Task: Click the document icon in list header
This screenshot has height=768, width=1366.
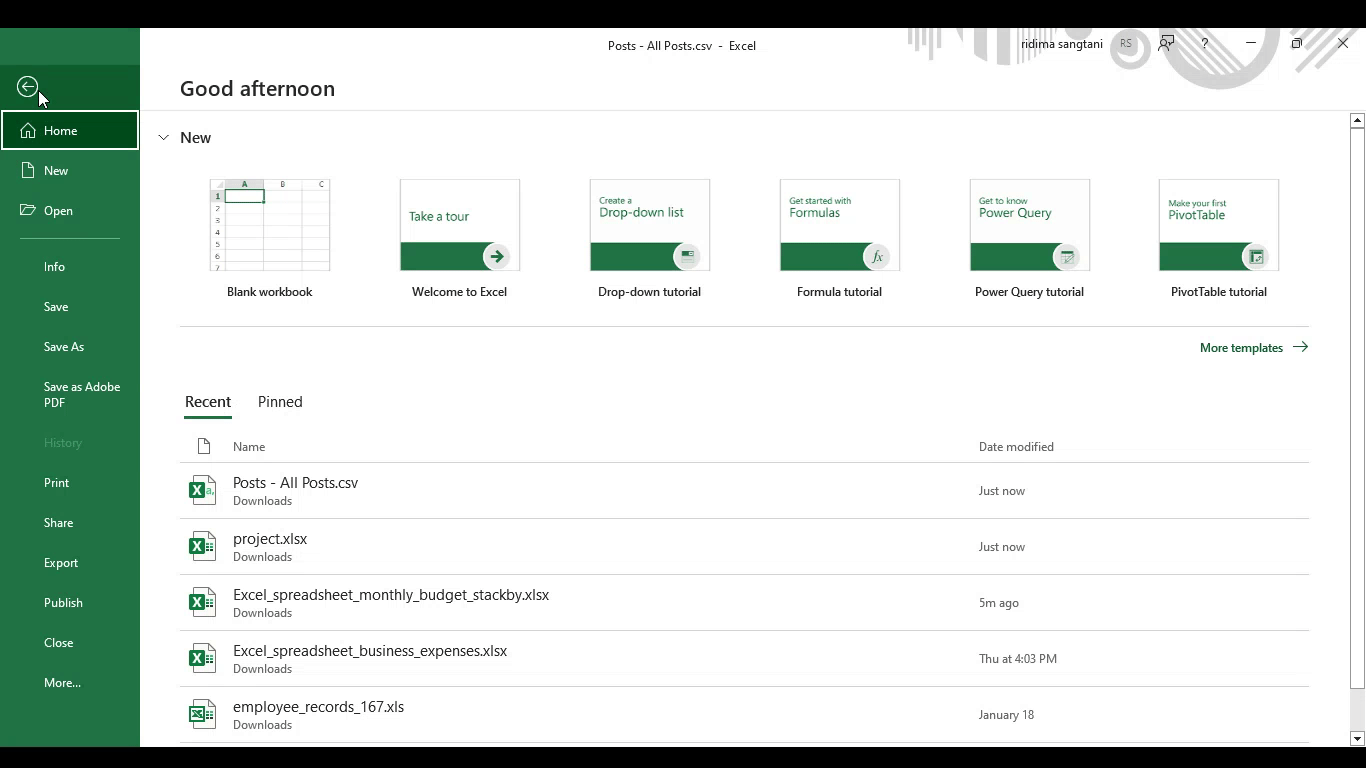Action: (204, 446)
